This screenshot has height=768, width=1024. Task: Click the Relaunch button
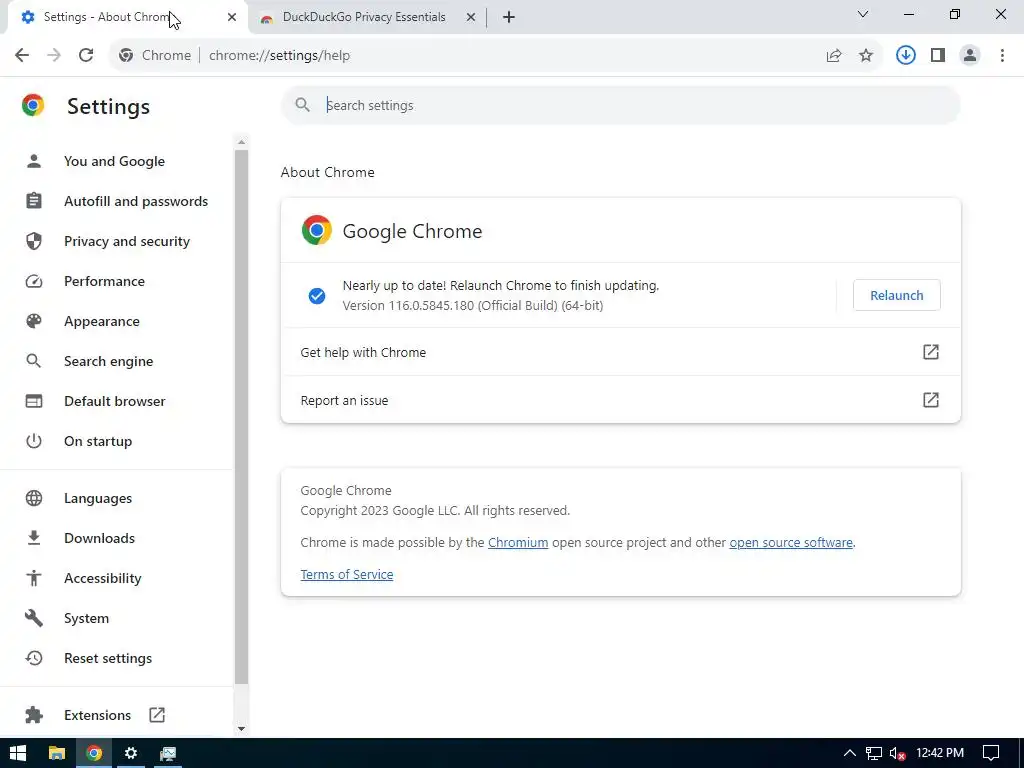click(897, 295)
